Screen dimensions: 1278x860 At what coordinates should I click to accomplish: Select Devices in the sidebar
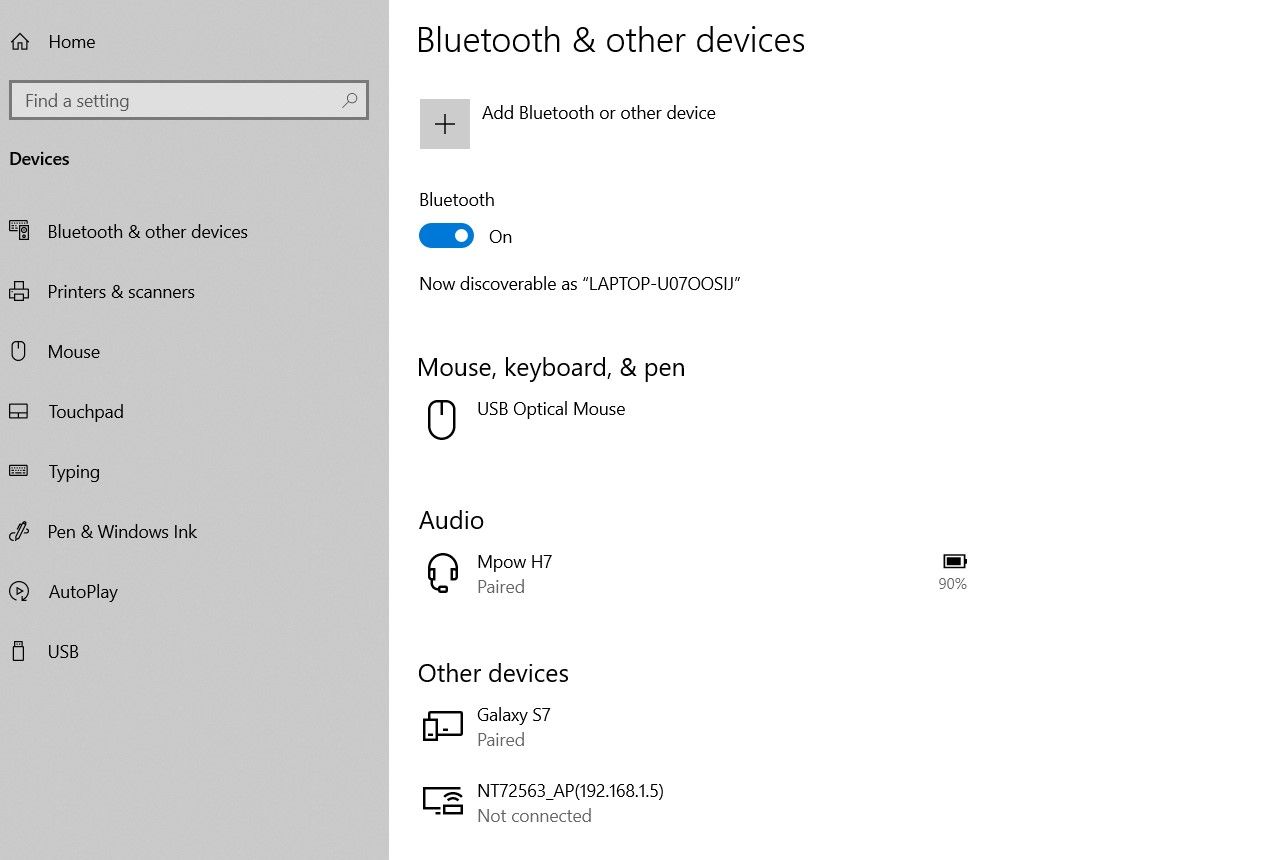[39, 158]
